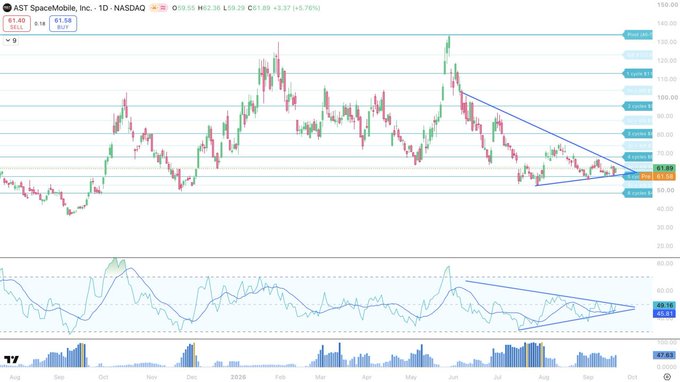Click the 4 cycles level label
Screen dimensions: 680x382
tap(638, 157)
